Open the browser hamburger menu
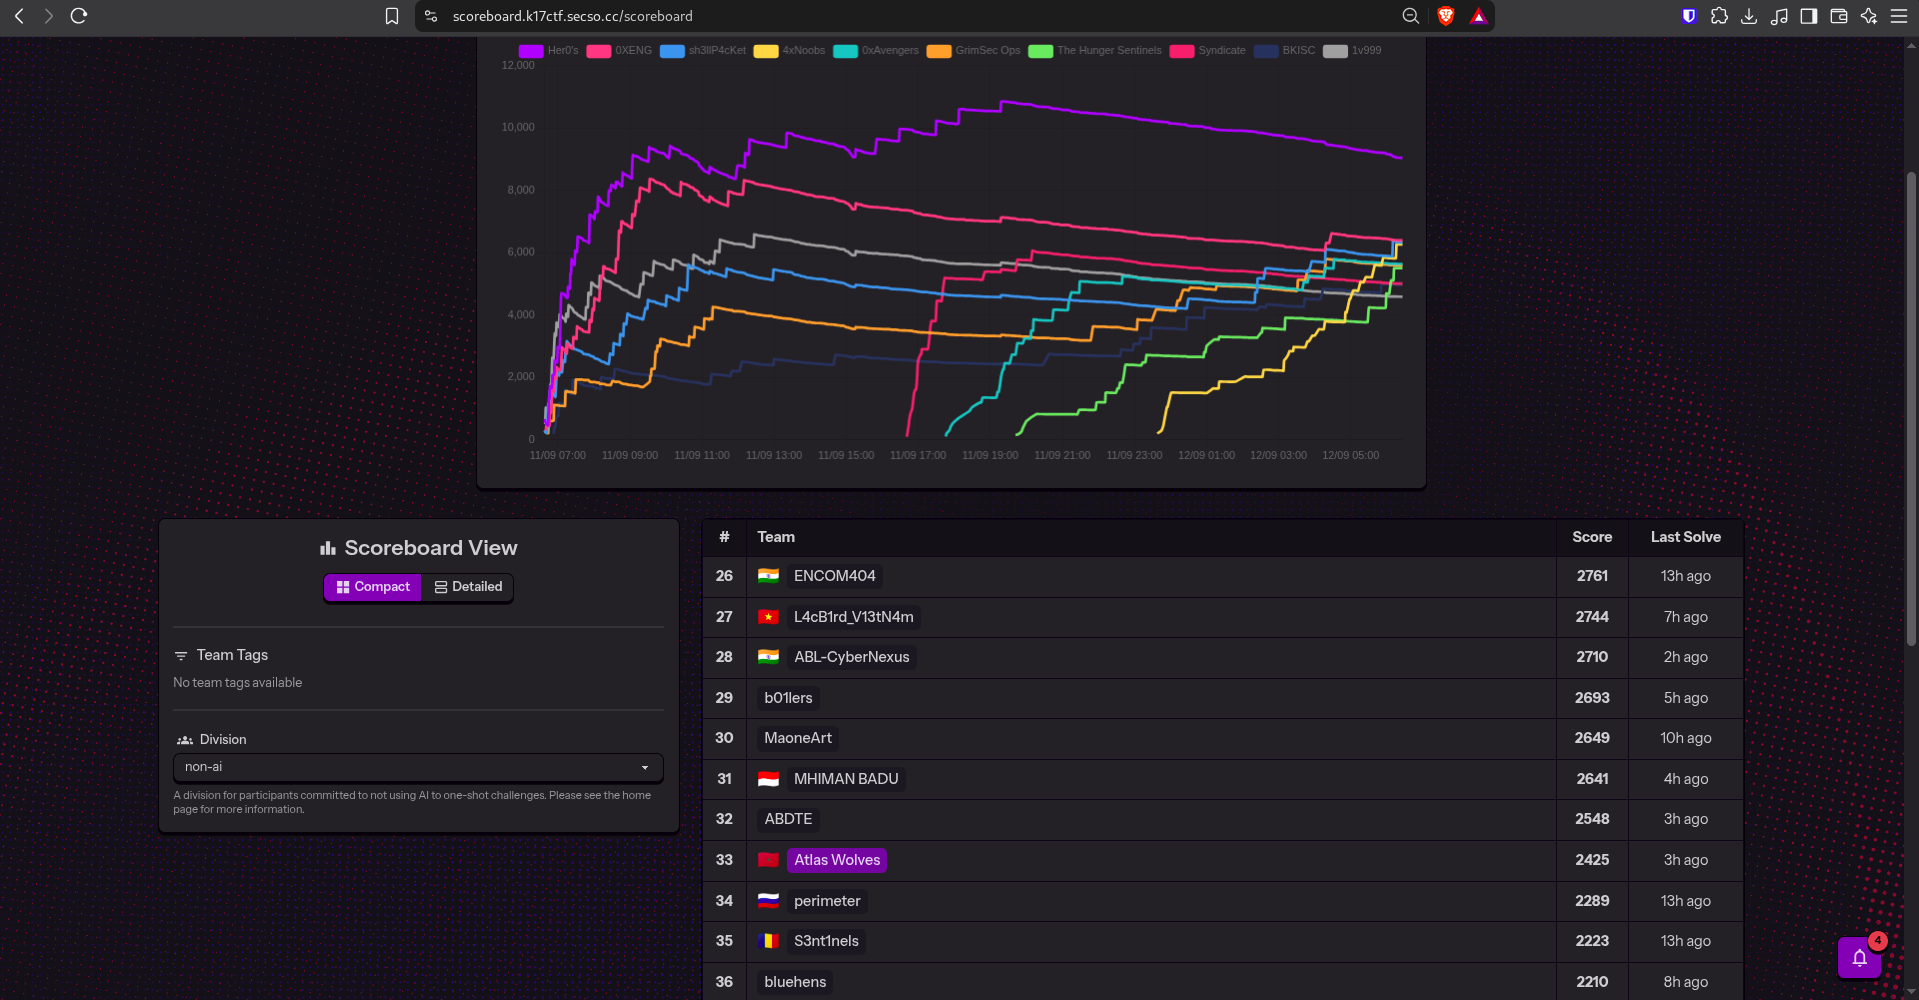 (1899, 16)
